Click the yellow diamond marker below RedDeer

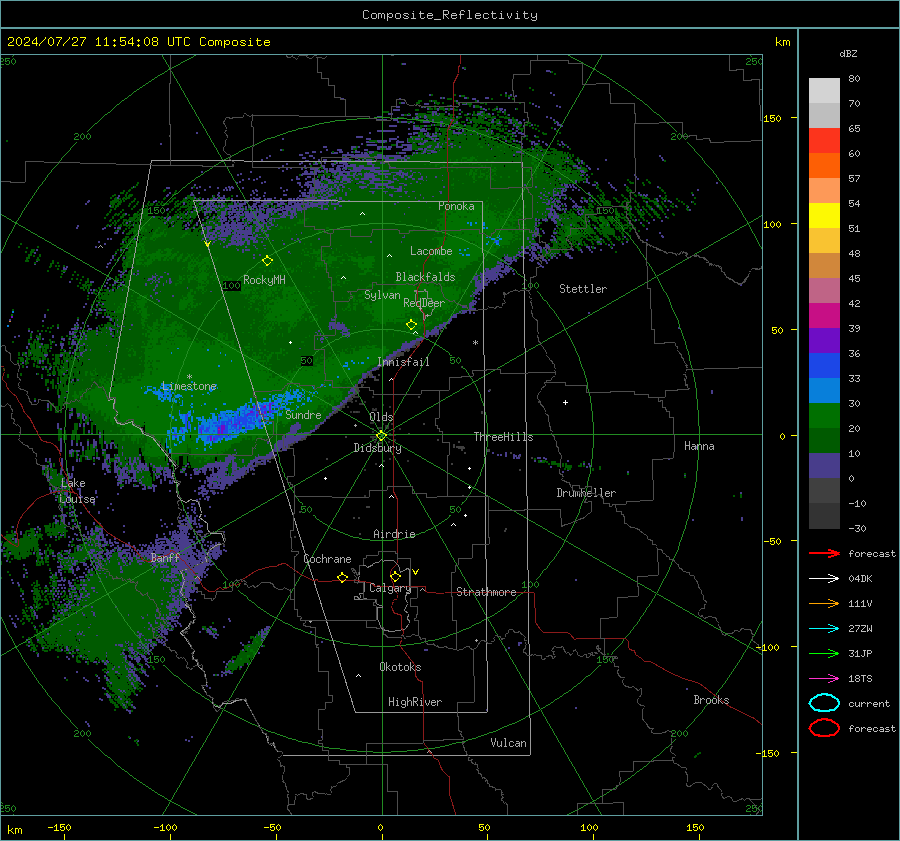(412, 325)
